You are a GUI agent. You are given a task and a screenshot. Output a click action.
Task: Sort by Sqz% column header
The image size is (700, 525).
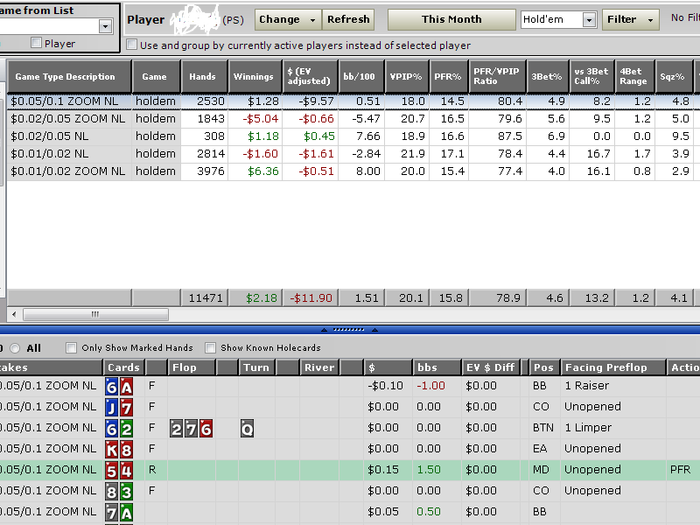674,77
